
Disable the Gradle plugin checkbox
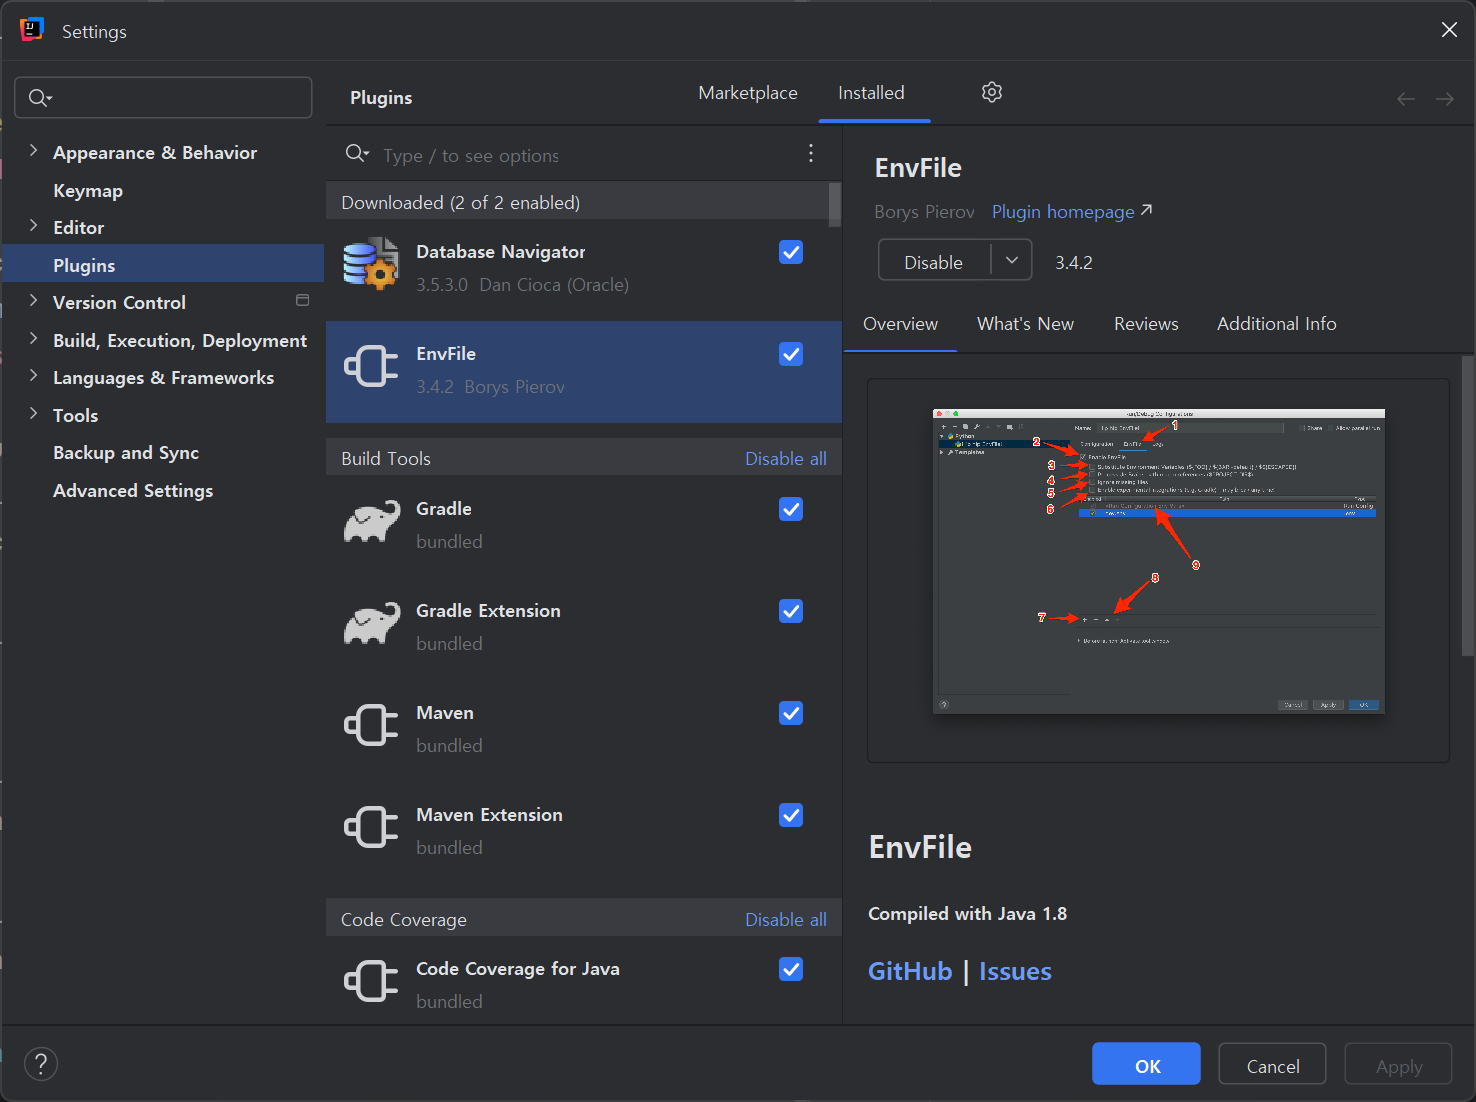tap(791, 509)
